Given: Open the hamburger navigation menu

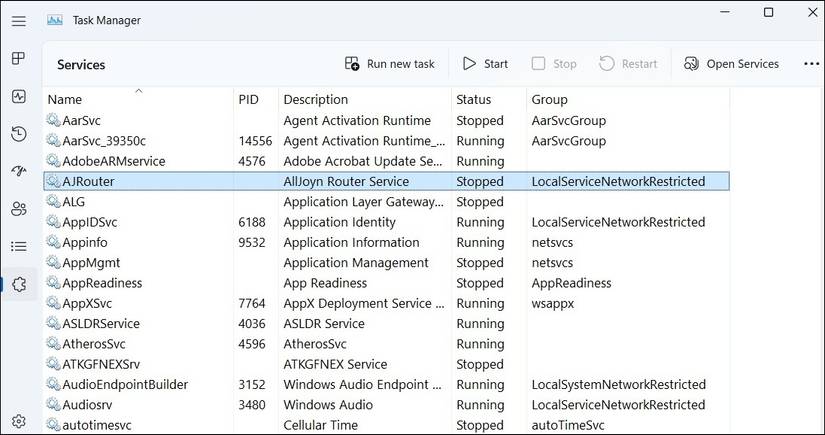Looking at the screenshot, I should pyautogui.click(x=18, y=20).
